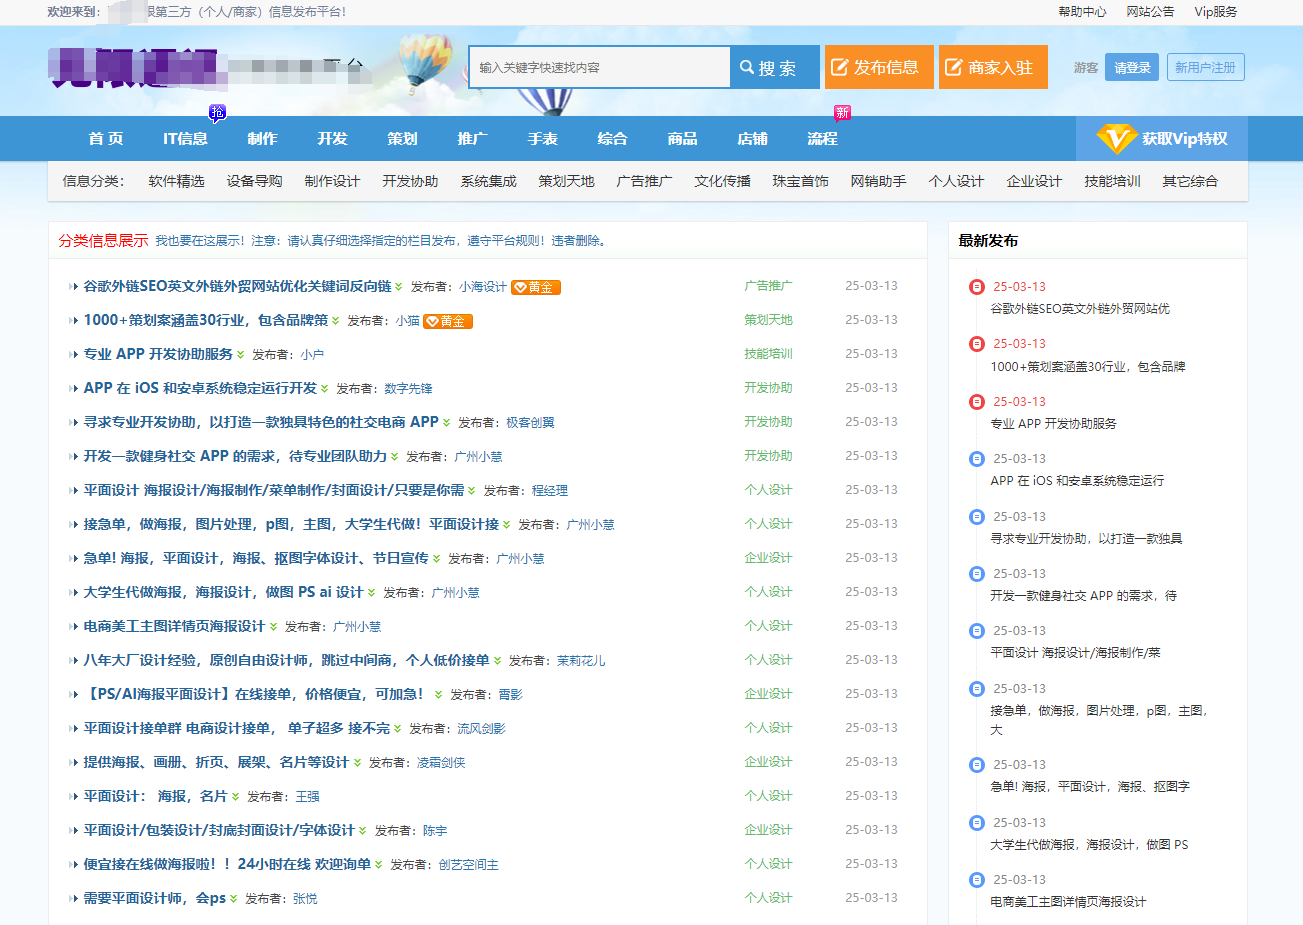Viewport: 1303px width, 925px height.
Task: Open the 策划 navigation tab
Action: tap(402, 138)
